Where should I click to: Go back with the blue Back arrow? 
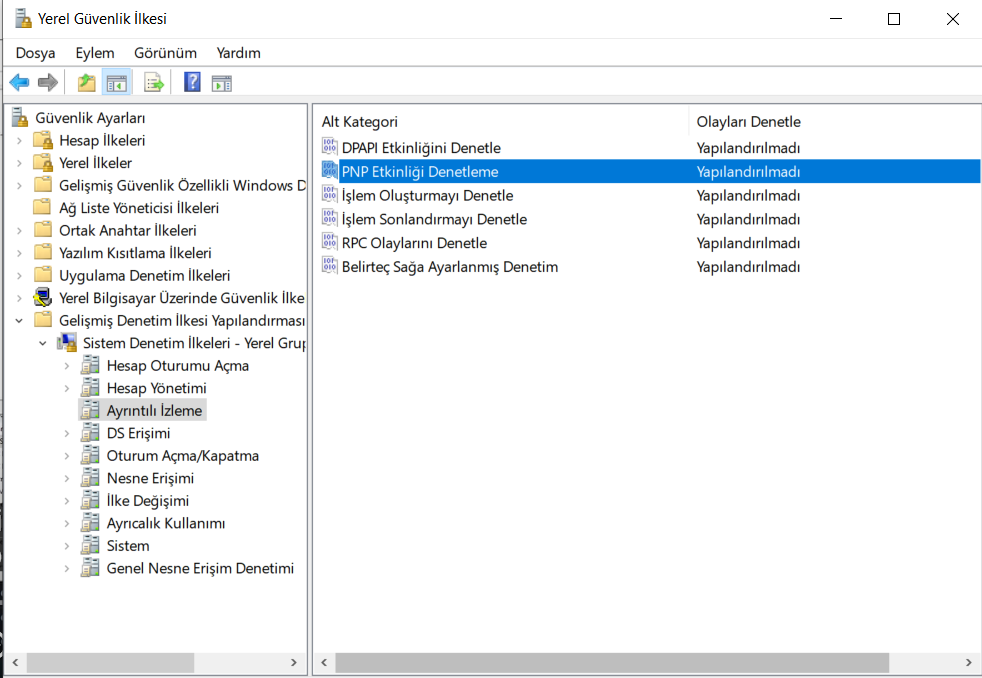(19, 82)
